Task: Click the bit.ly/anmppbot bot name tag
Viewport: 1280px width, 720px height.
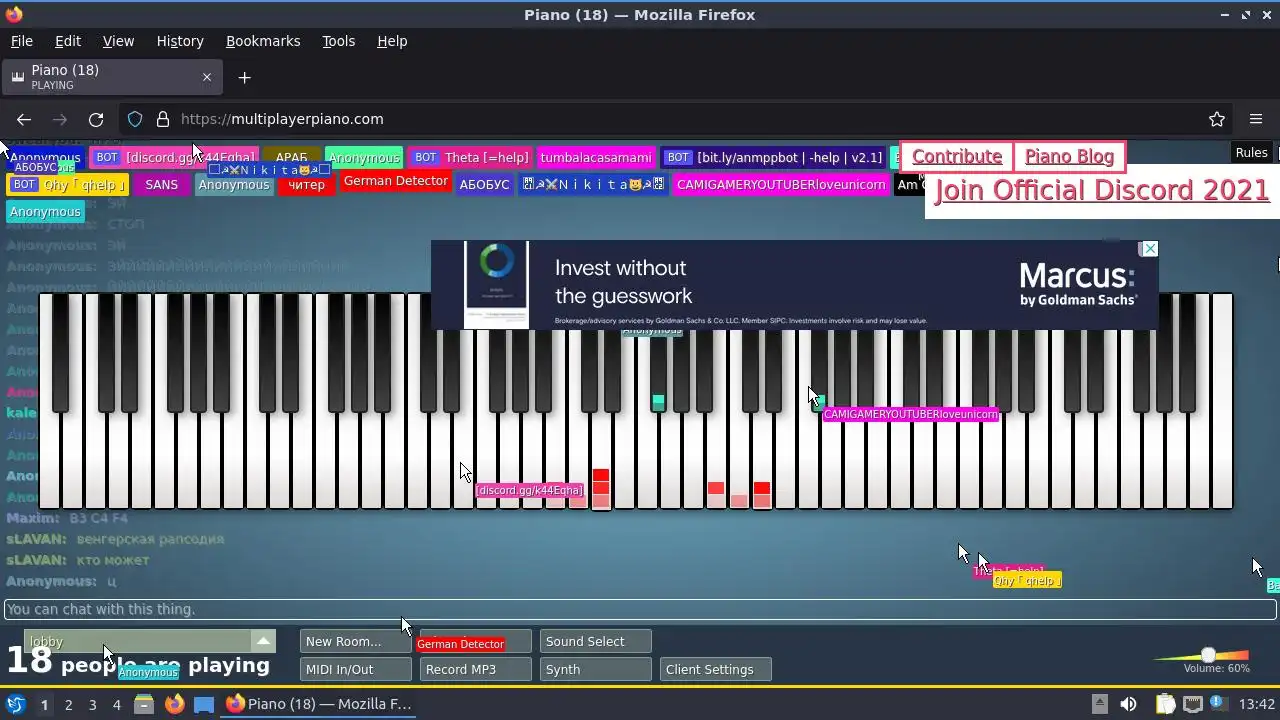Action: tap(774, 158)
